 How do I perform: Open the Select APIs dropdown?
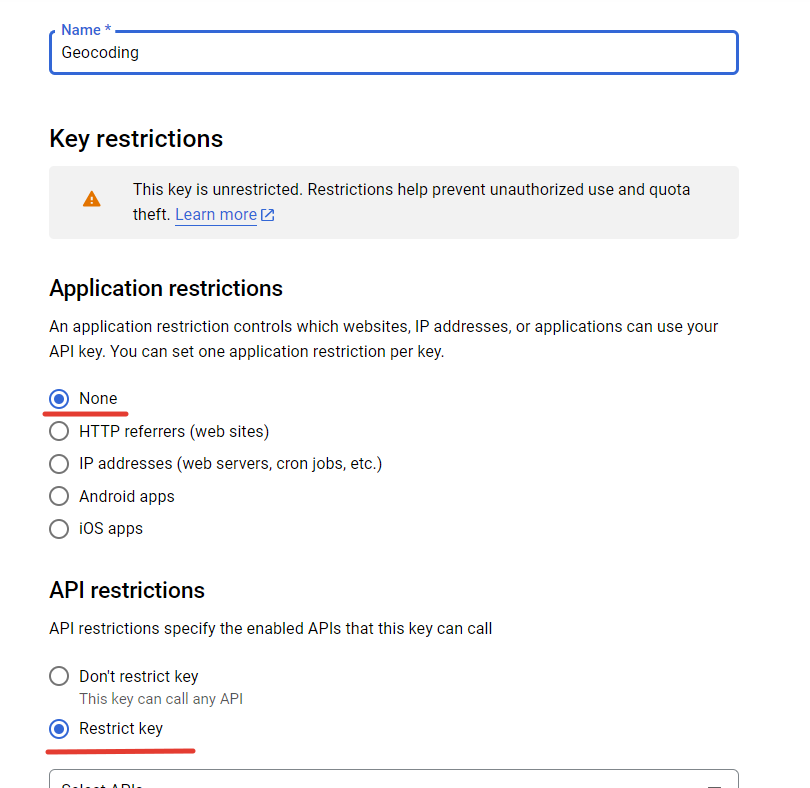(394, 779)
